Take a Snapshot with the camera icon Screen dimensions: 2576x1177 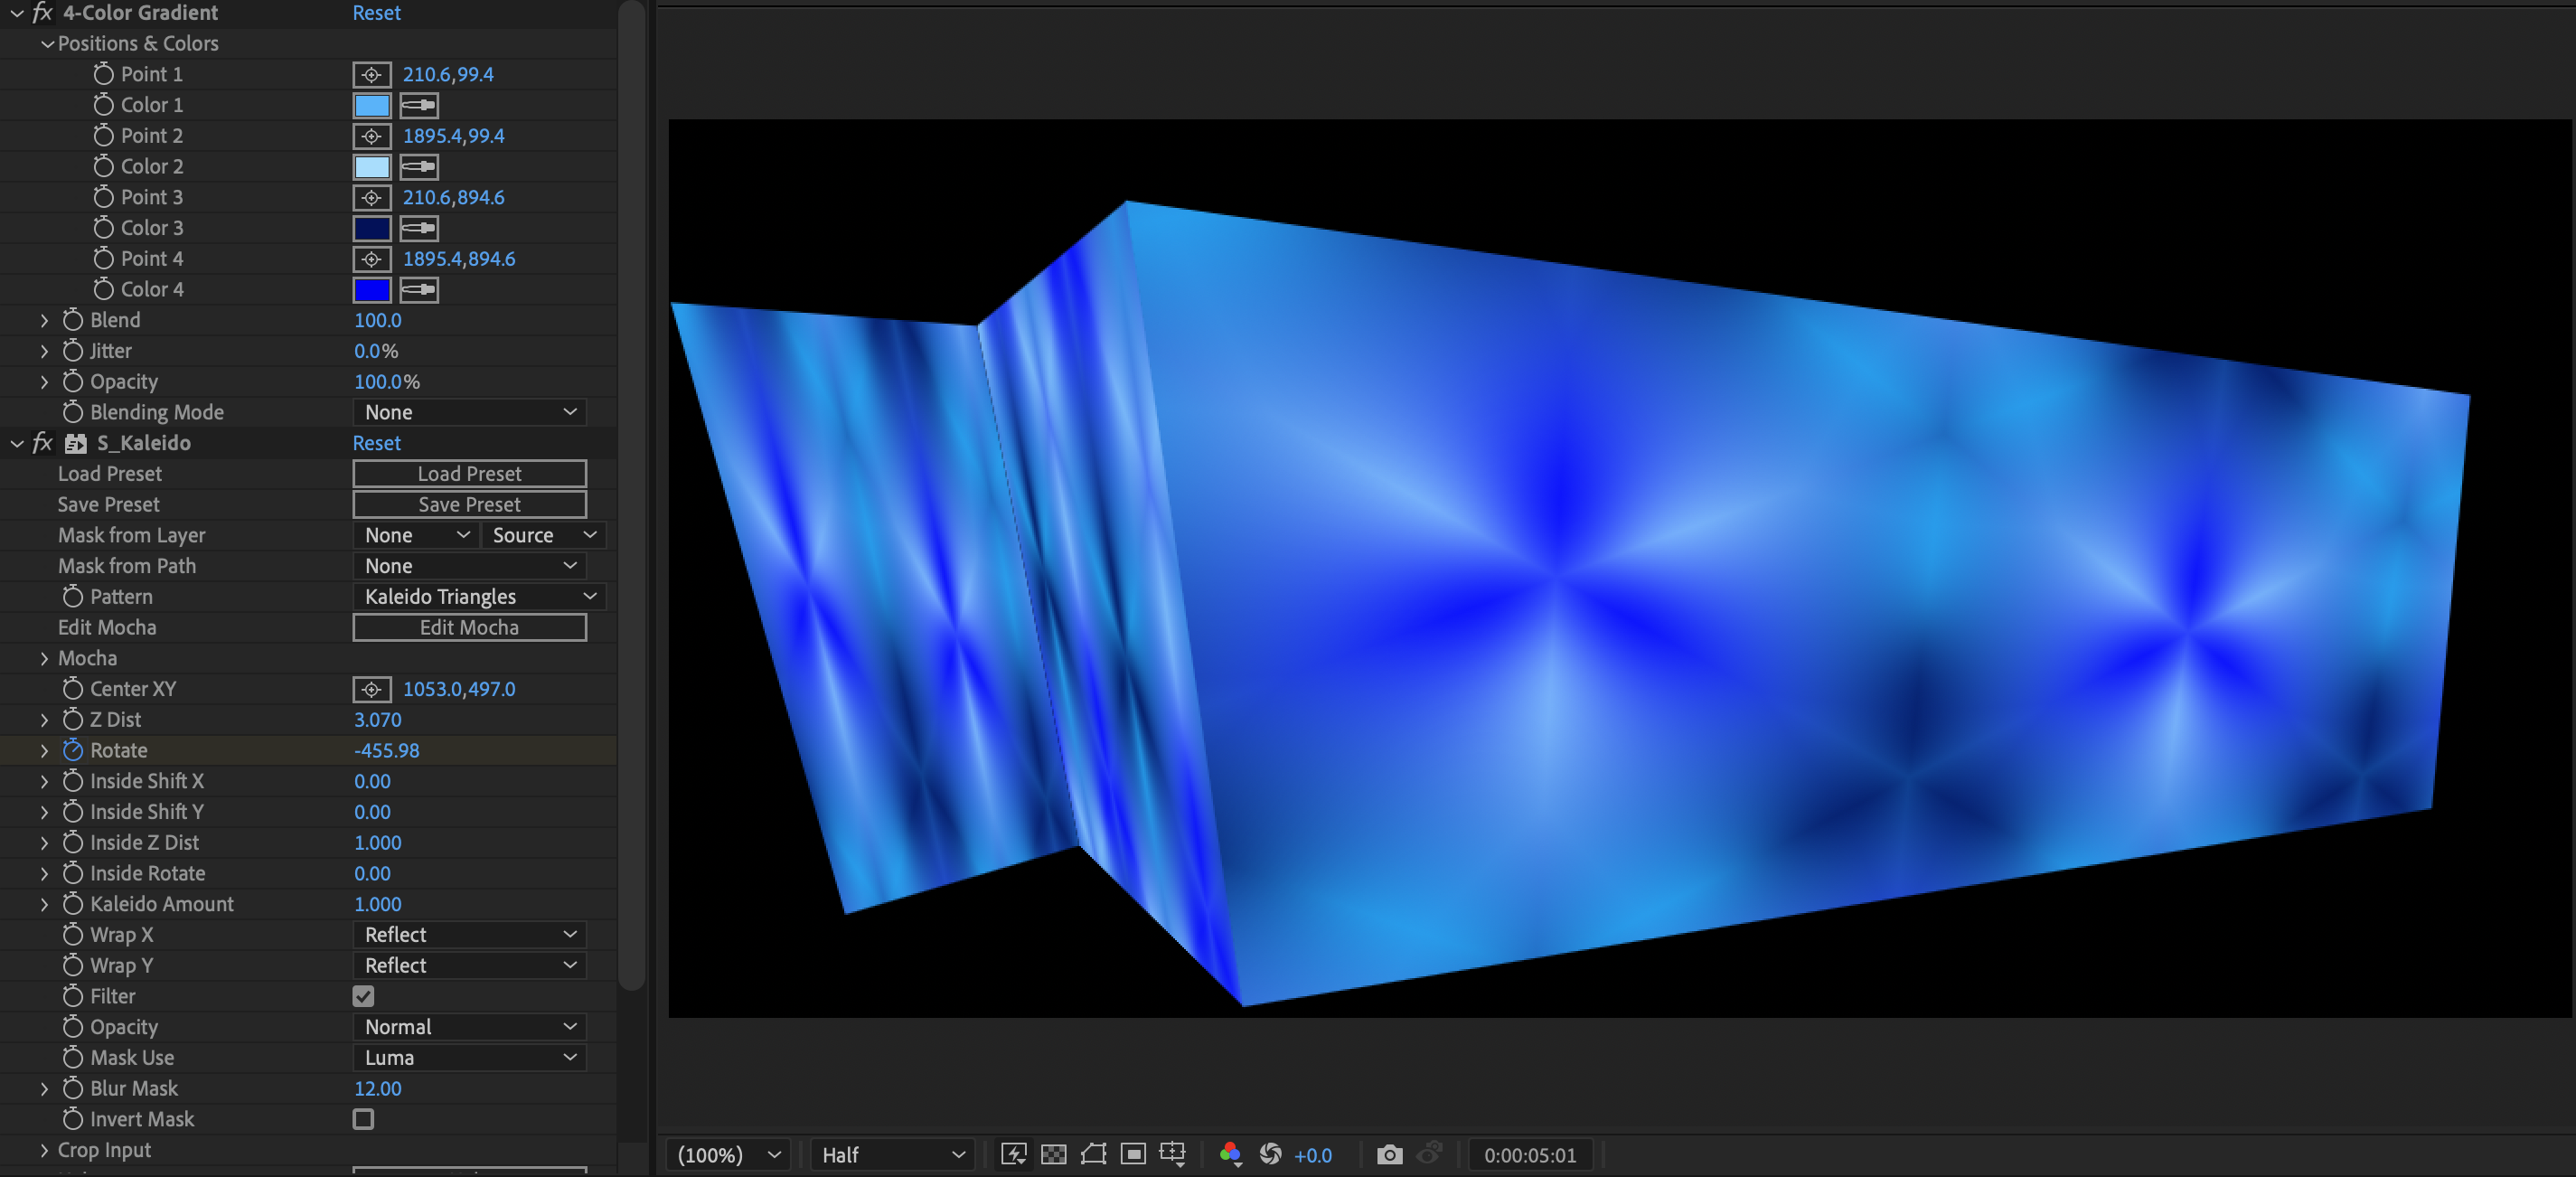click(x=1389, y=1155)
